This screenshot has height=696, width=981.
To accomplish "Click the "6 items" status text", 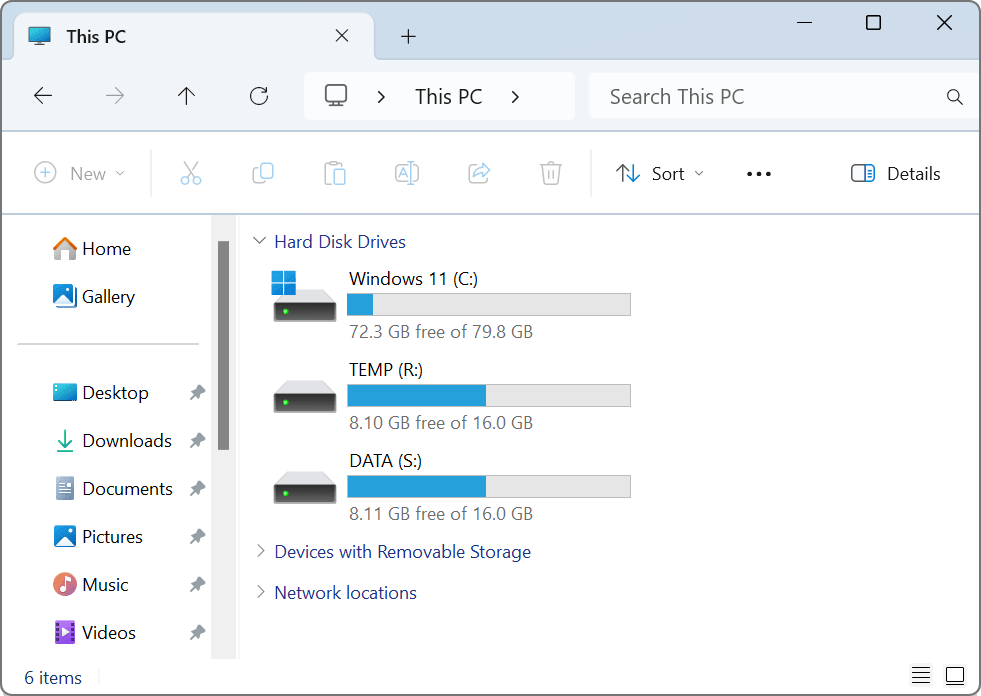I will coord(53,678).
